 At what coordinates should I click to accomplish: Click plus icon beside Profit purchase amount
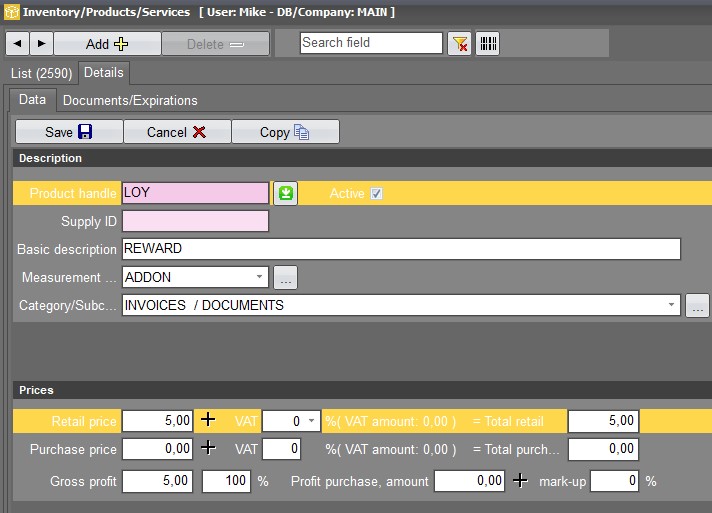[520, 480]
